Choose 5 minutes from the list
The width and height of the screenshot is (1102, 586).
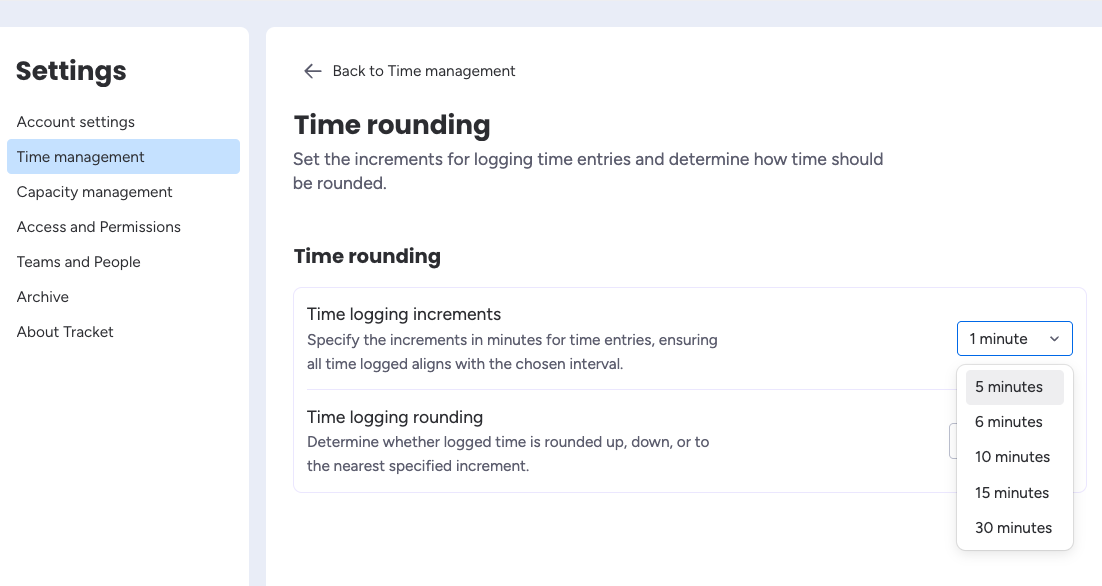coord(1009,387)
